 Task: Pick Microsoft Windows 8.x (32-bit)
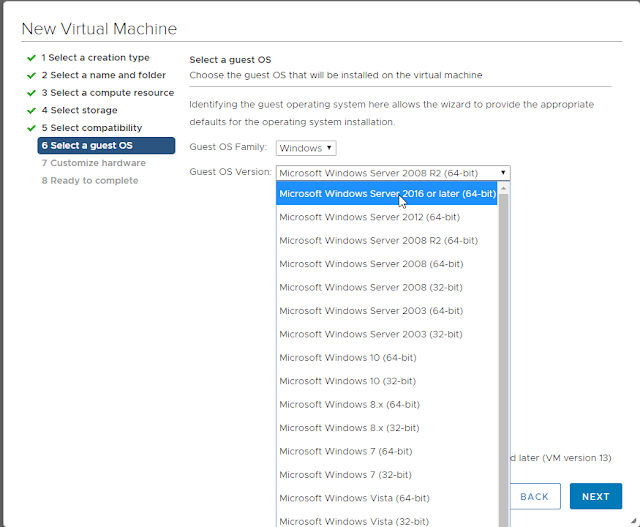(x=387, y=428)
